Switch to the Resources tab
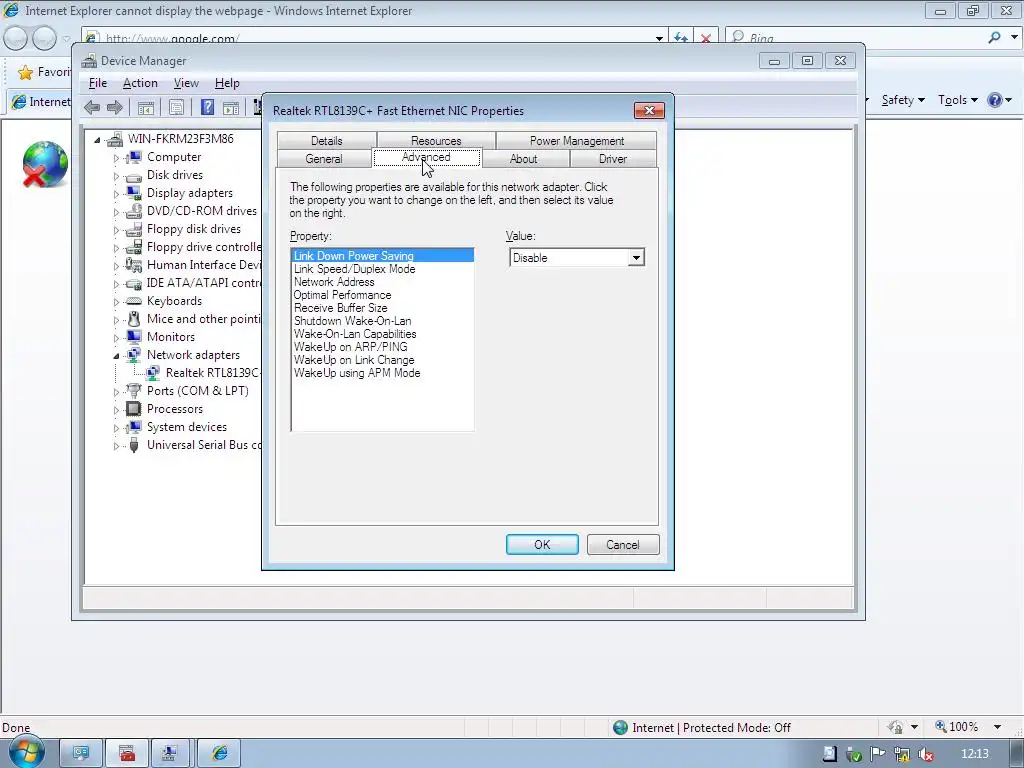Viewport: 1024px width, 768px height. point(436,140)
